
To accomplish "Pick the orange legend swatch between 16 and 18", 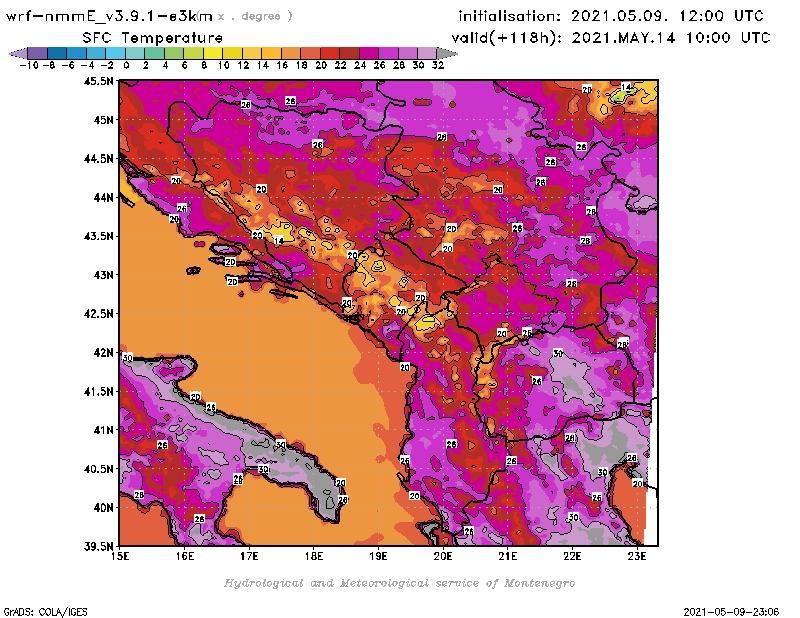I will 291,54.
